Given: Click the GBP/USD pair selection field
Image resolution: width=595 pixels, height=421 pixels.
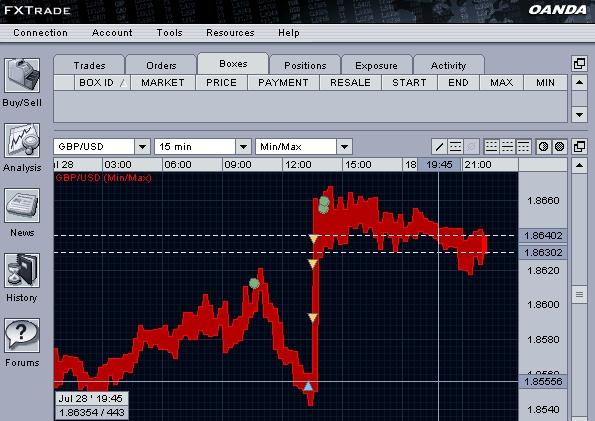Looking at the screenshot, I should [94, 147].
